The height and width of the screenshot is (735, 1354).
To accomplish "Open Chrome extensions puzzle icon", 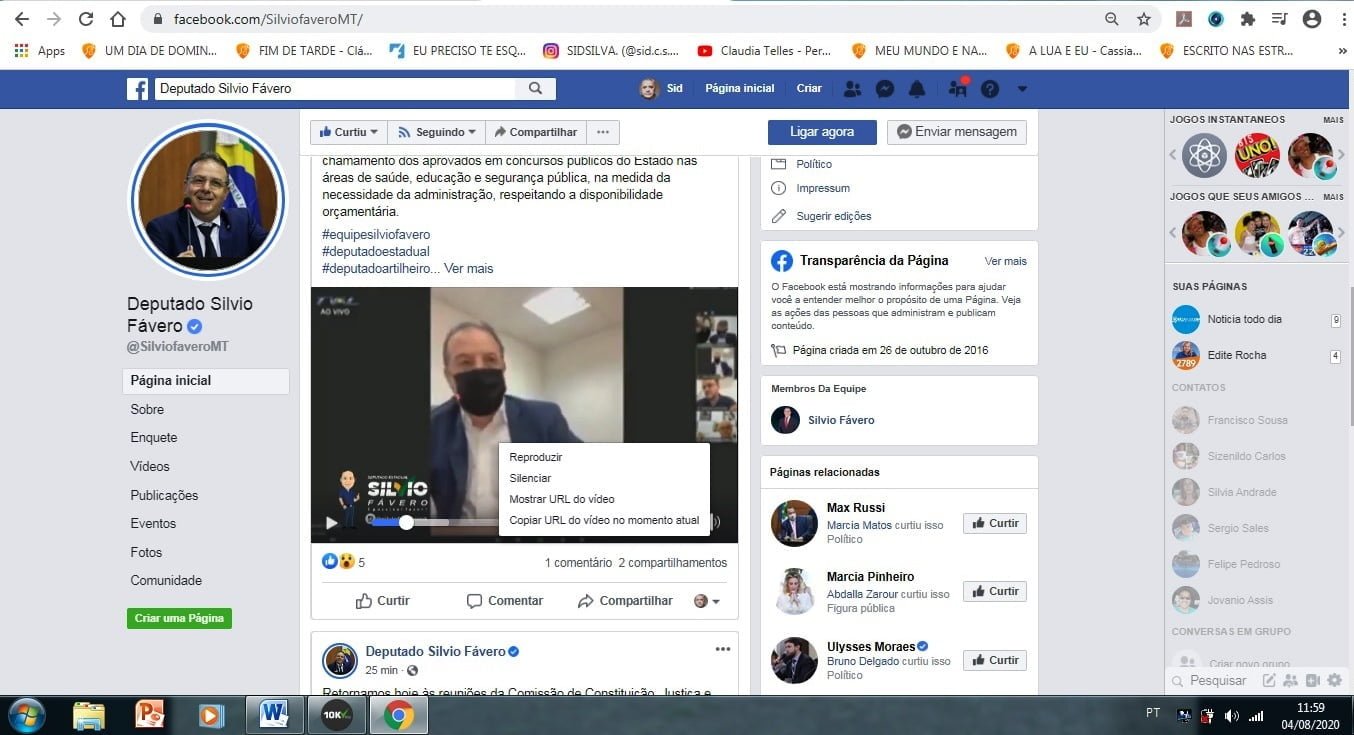I will pos(1247,19).
